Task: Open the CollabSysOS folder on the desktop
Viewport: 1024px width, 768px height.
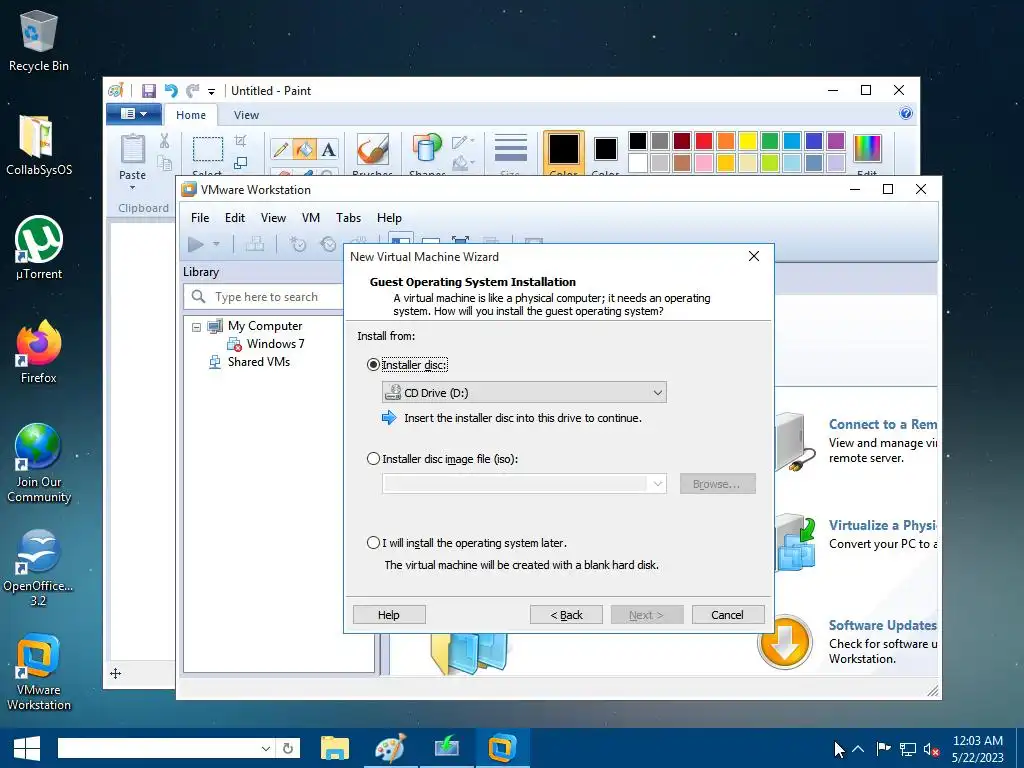Action: click(x=39, y=146)
